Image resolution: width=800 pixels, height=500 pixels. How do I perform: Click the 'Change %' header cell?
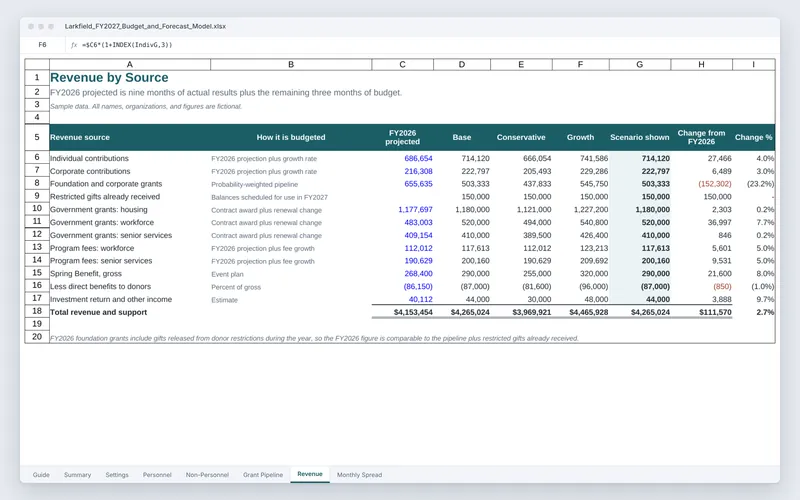(x=753, y=137)
